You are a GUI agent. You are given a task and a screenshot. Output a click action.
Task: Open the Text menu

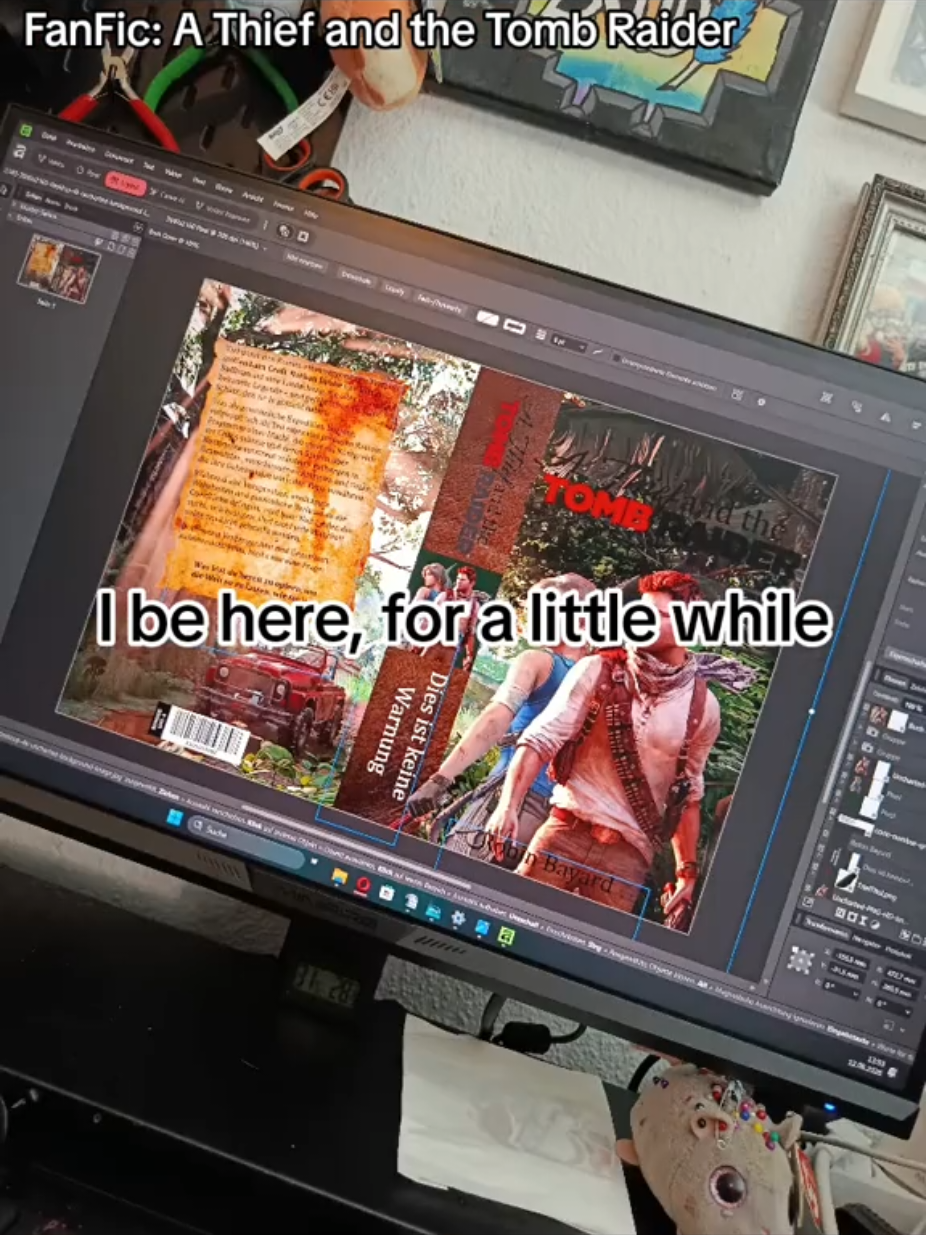coord(148,166)
